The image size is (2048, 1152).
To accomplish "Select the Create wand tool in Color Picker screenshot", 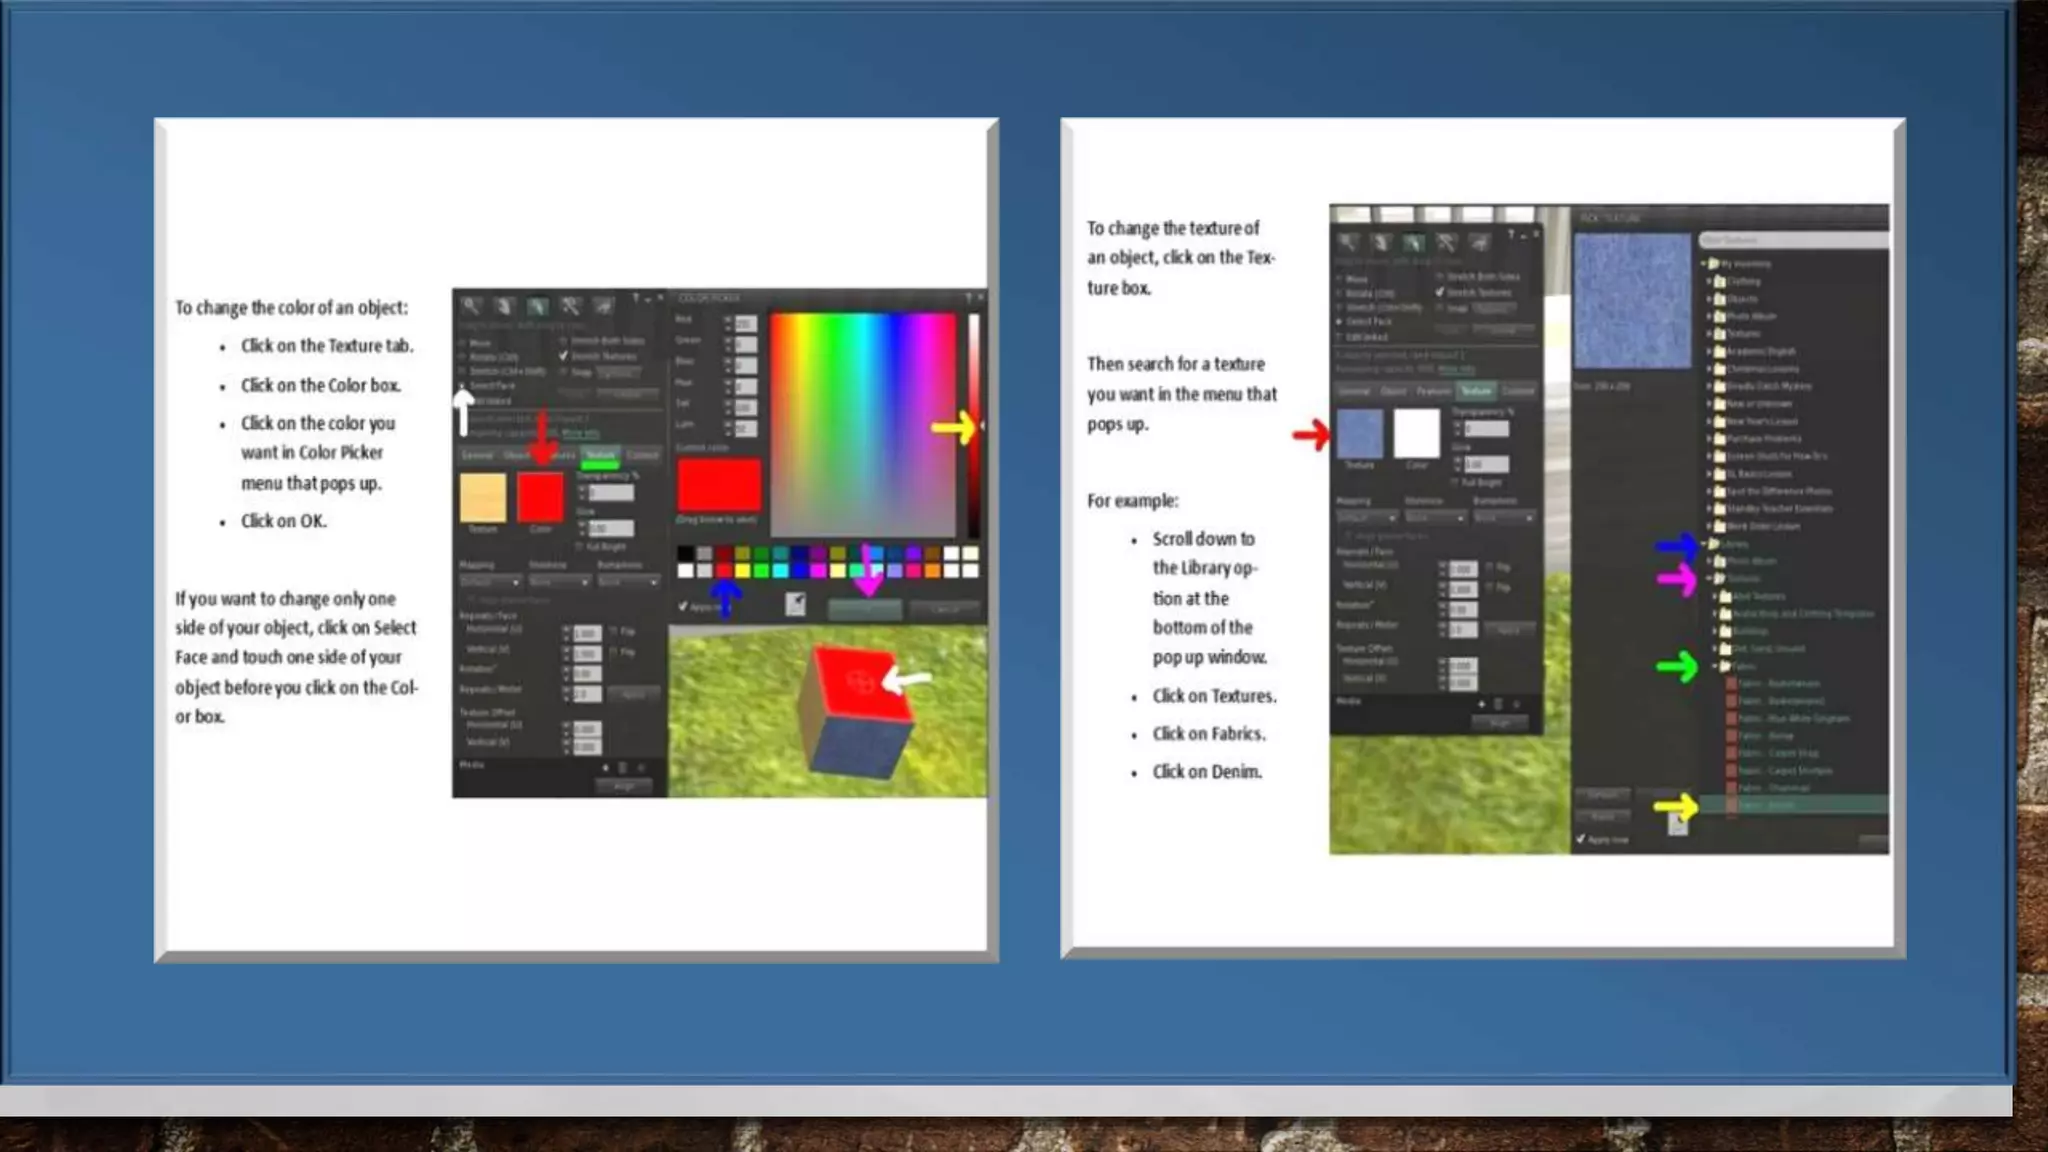I will (x=570, y=306).
